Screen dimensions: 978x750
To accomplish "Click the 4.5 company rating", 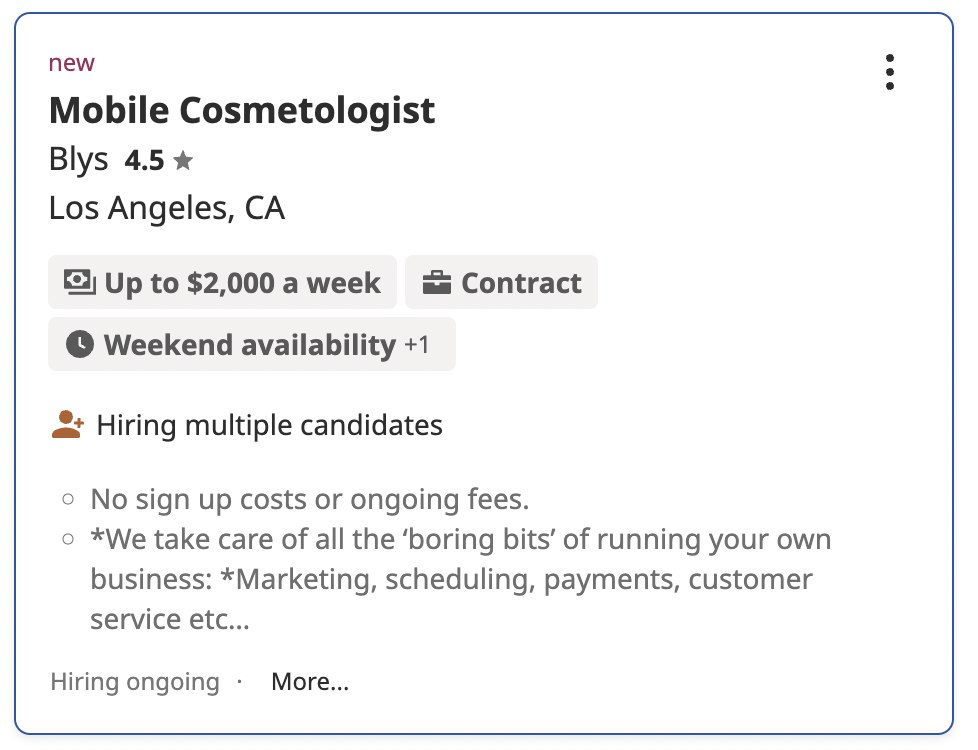I will pos(144,160).
